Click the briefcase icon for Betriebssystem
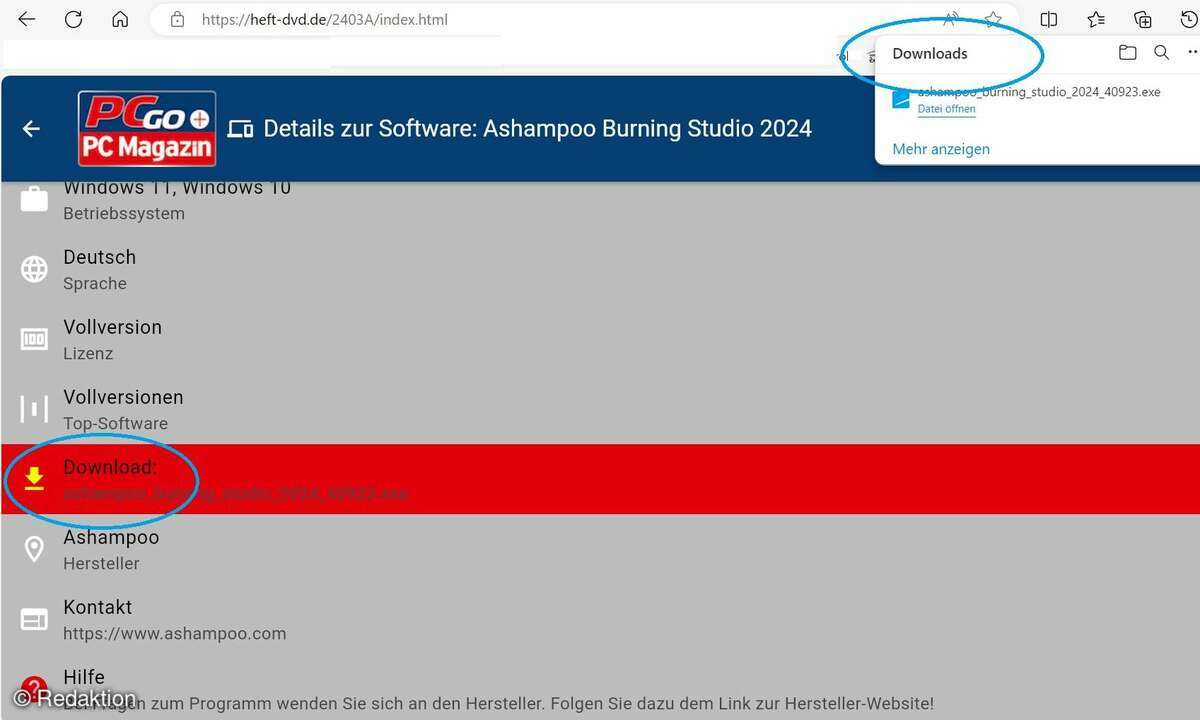 tap(34, 199)
